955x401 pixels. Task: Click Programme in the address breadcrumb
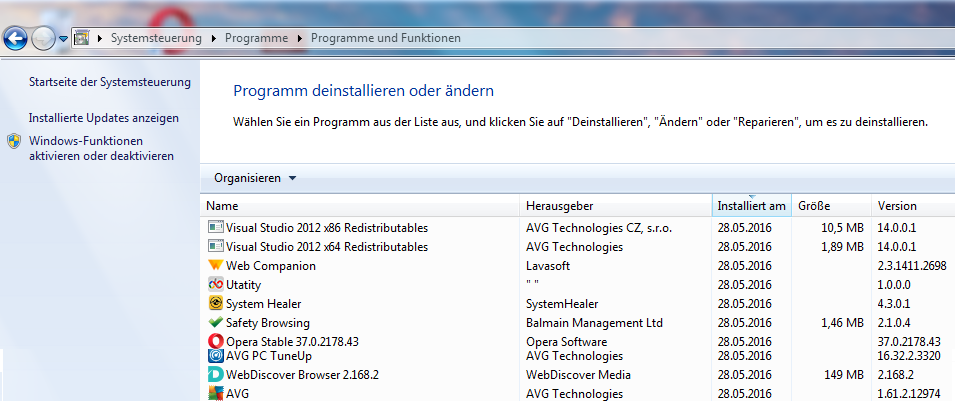(256, 38)
